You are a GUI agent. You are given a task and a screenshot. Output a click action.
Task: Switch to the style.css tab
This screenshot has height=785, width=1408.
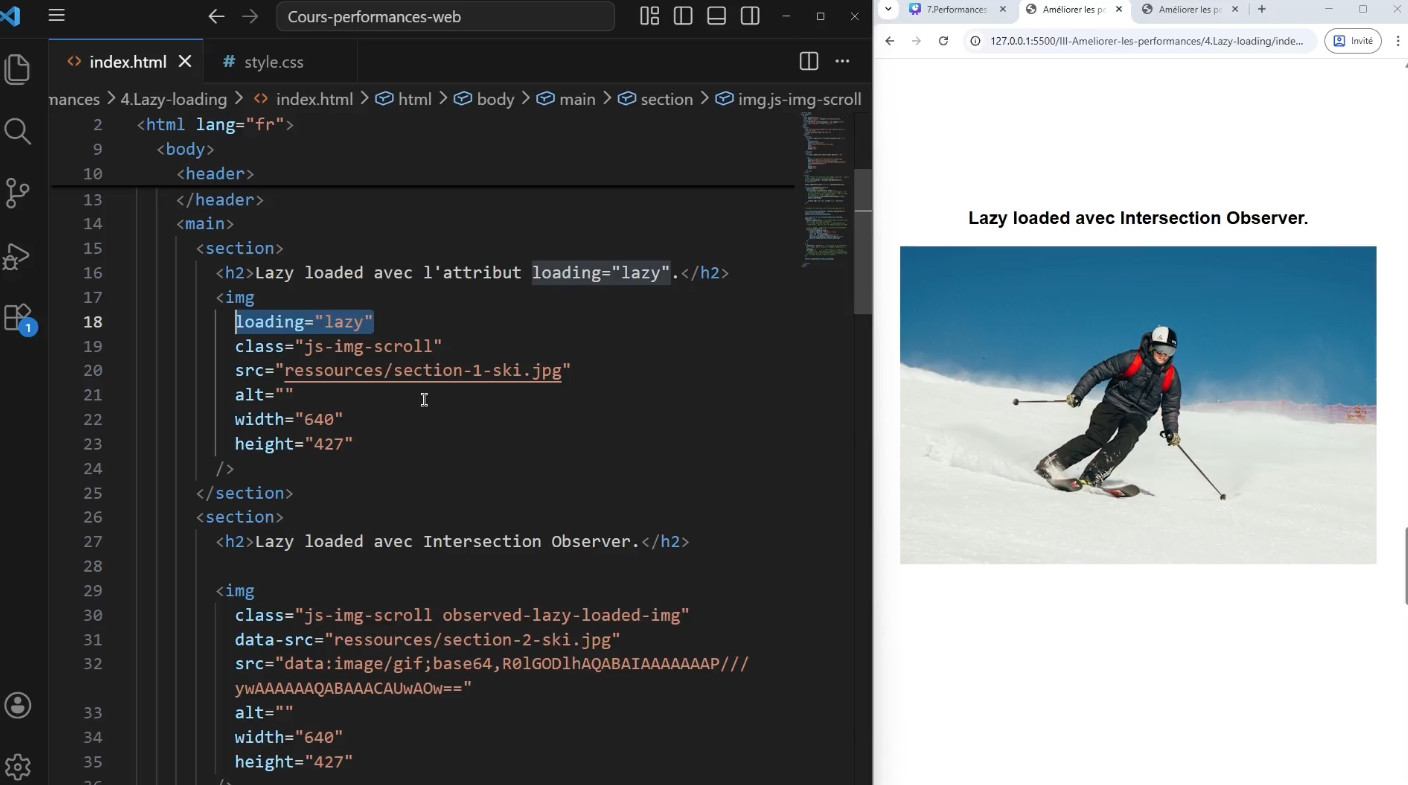click(x=273, y=62)
